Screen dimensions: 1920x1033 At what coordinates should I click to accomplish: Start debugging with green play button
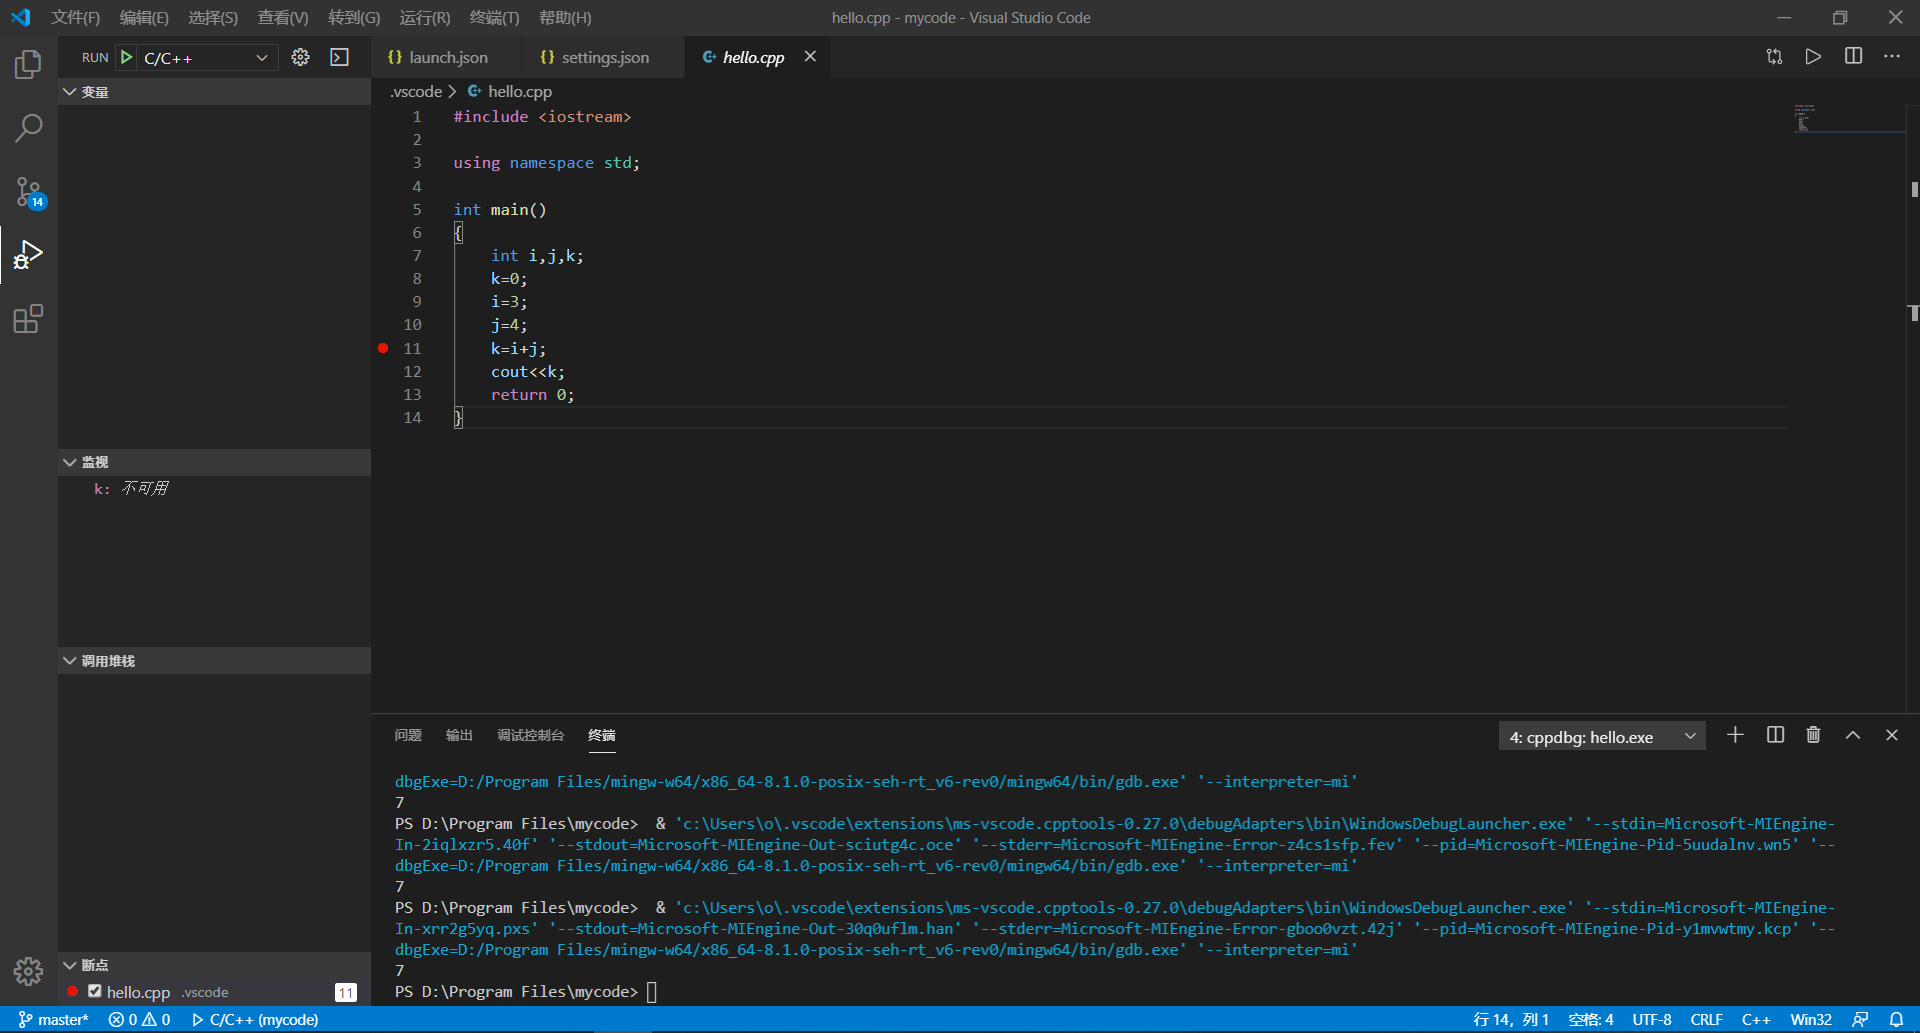pyautogui.click(x=127, y=58)
